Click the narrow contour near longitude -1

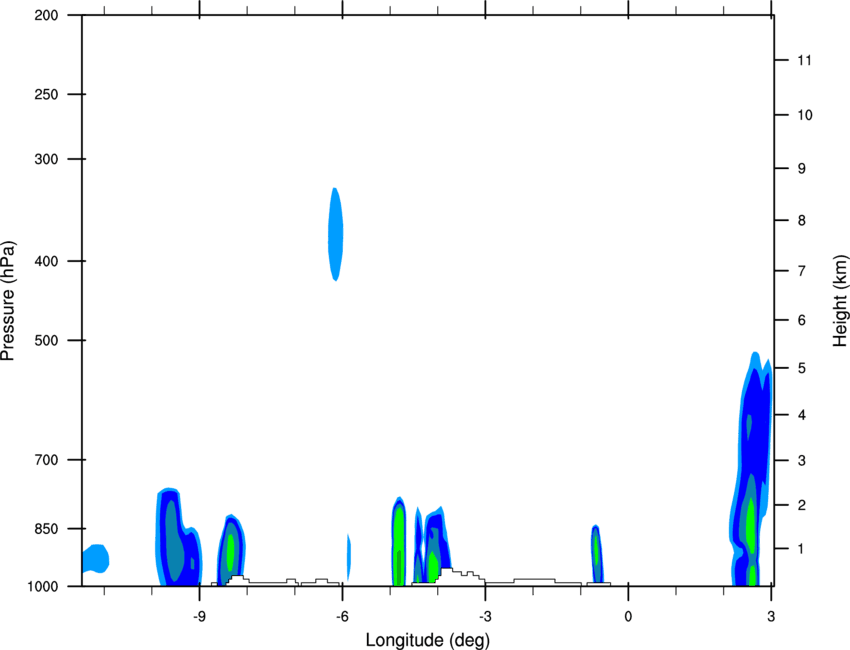596,555
